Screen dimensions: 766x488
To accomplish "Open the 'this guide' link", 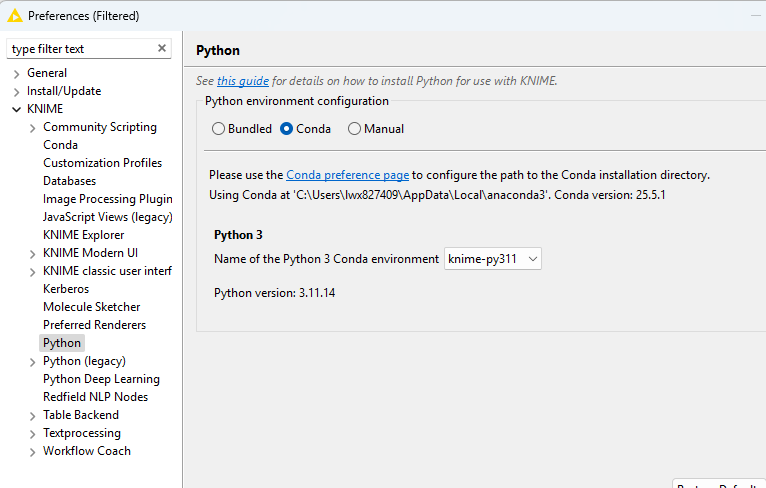I will click(243, 81).
